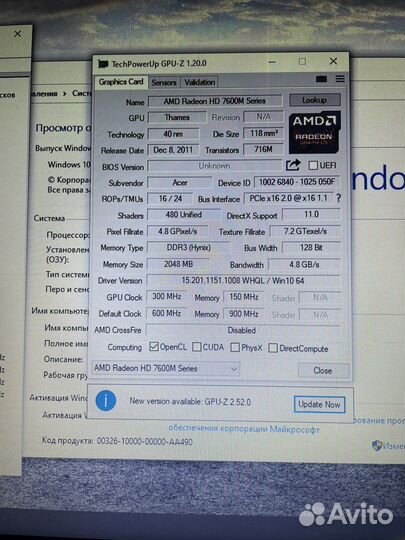Click the Texture Fillrate value 7.2 GTexel/s
Viewport: 405px width, 540px height.
(x=305, y=231)
